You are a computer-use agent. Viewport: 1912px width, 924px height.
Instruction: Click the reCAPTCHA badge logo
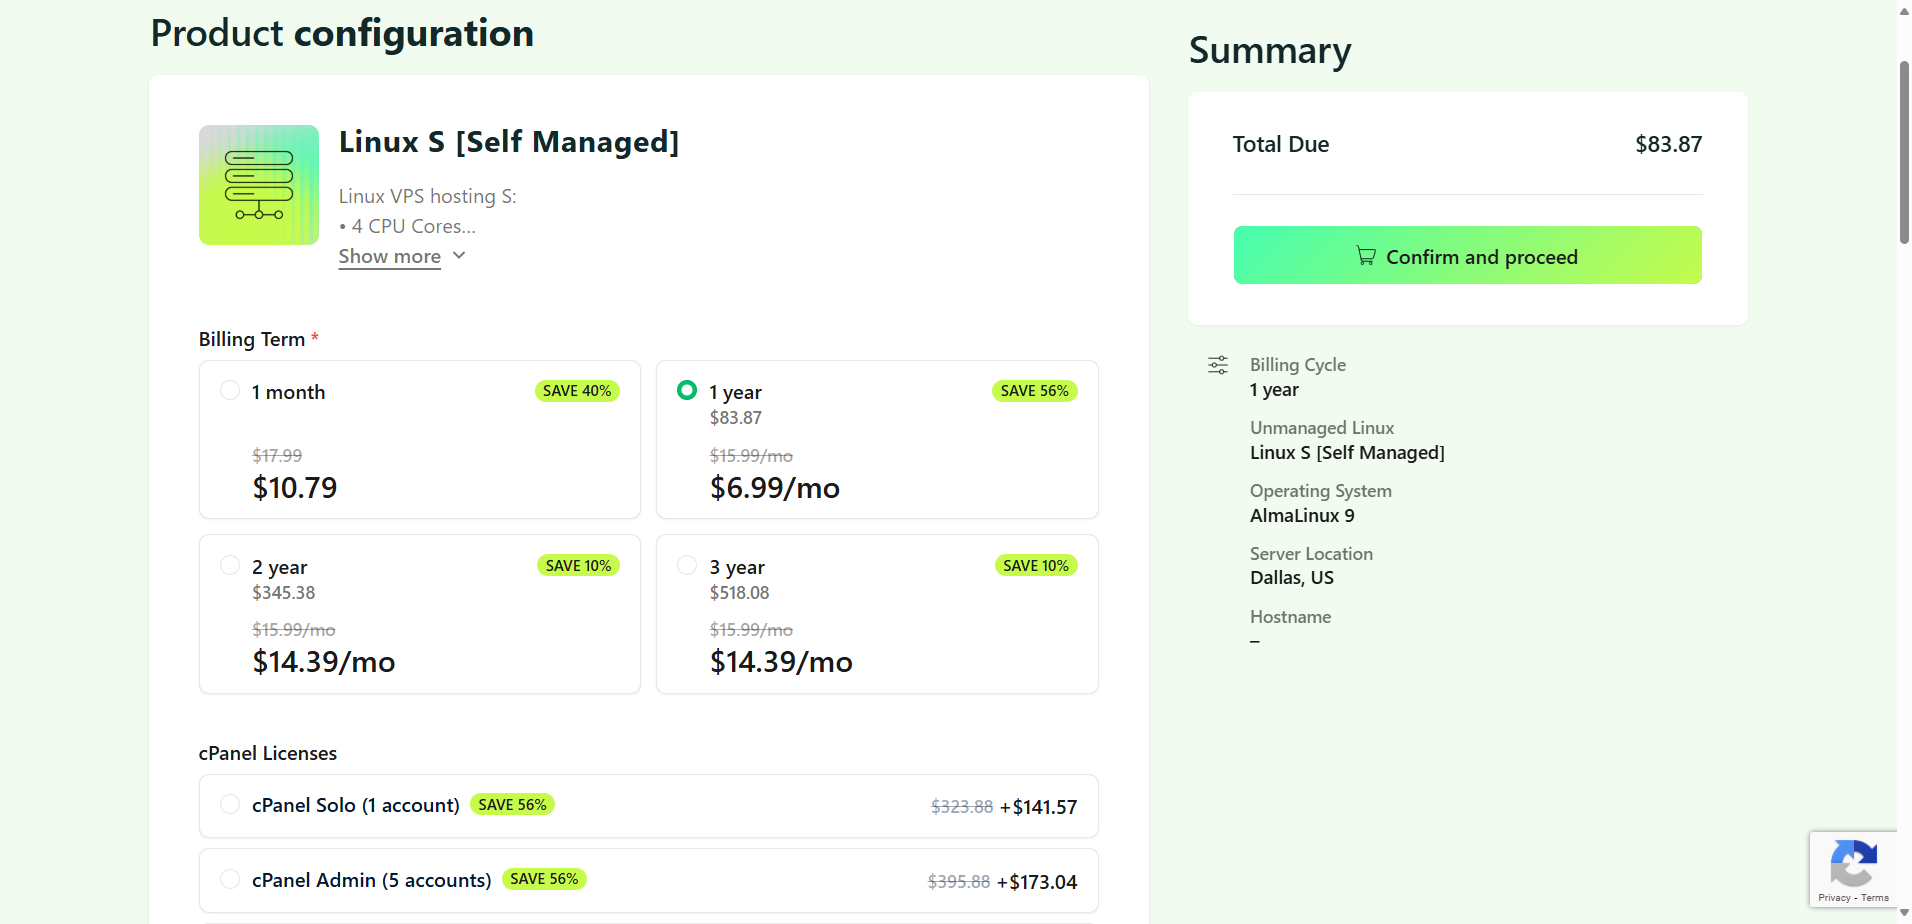(1853, 862)
